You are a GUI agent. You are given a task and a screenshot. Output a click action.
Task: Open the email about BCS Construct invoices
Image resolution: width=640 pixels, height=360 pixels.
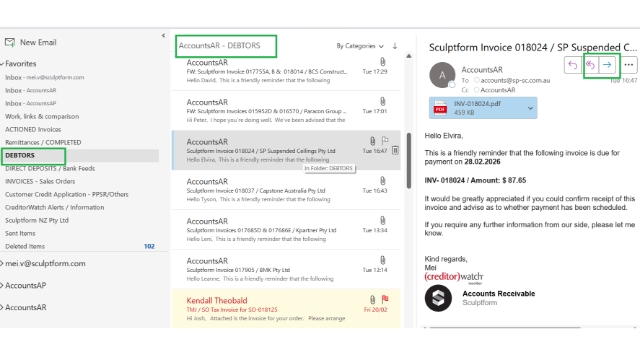coord(286,71)
